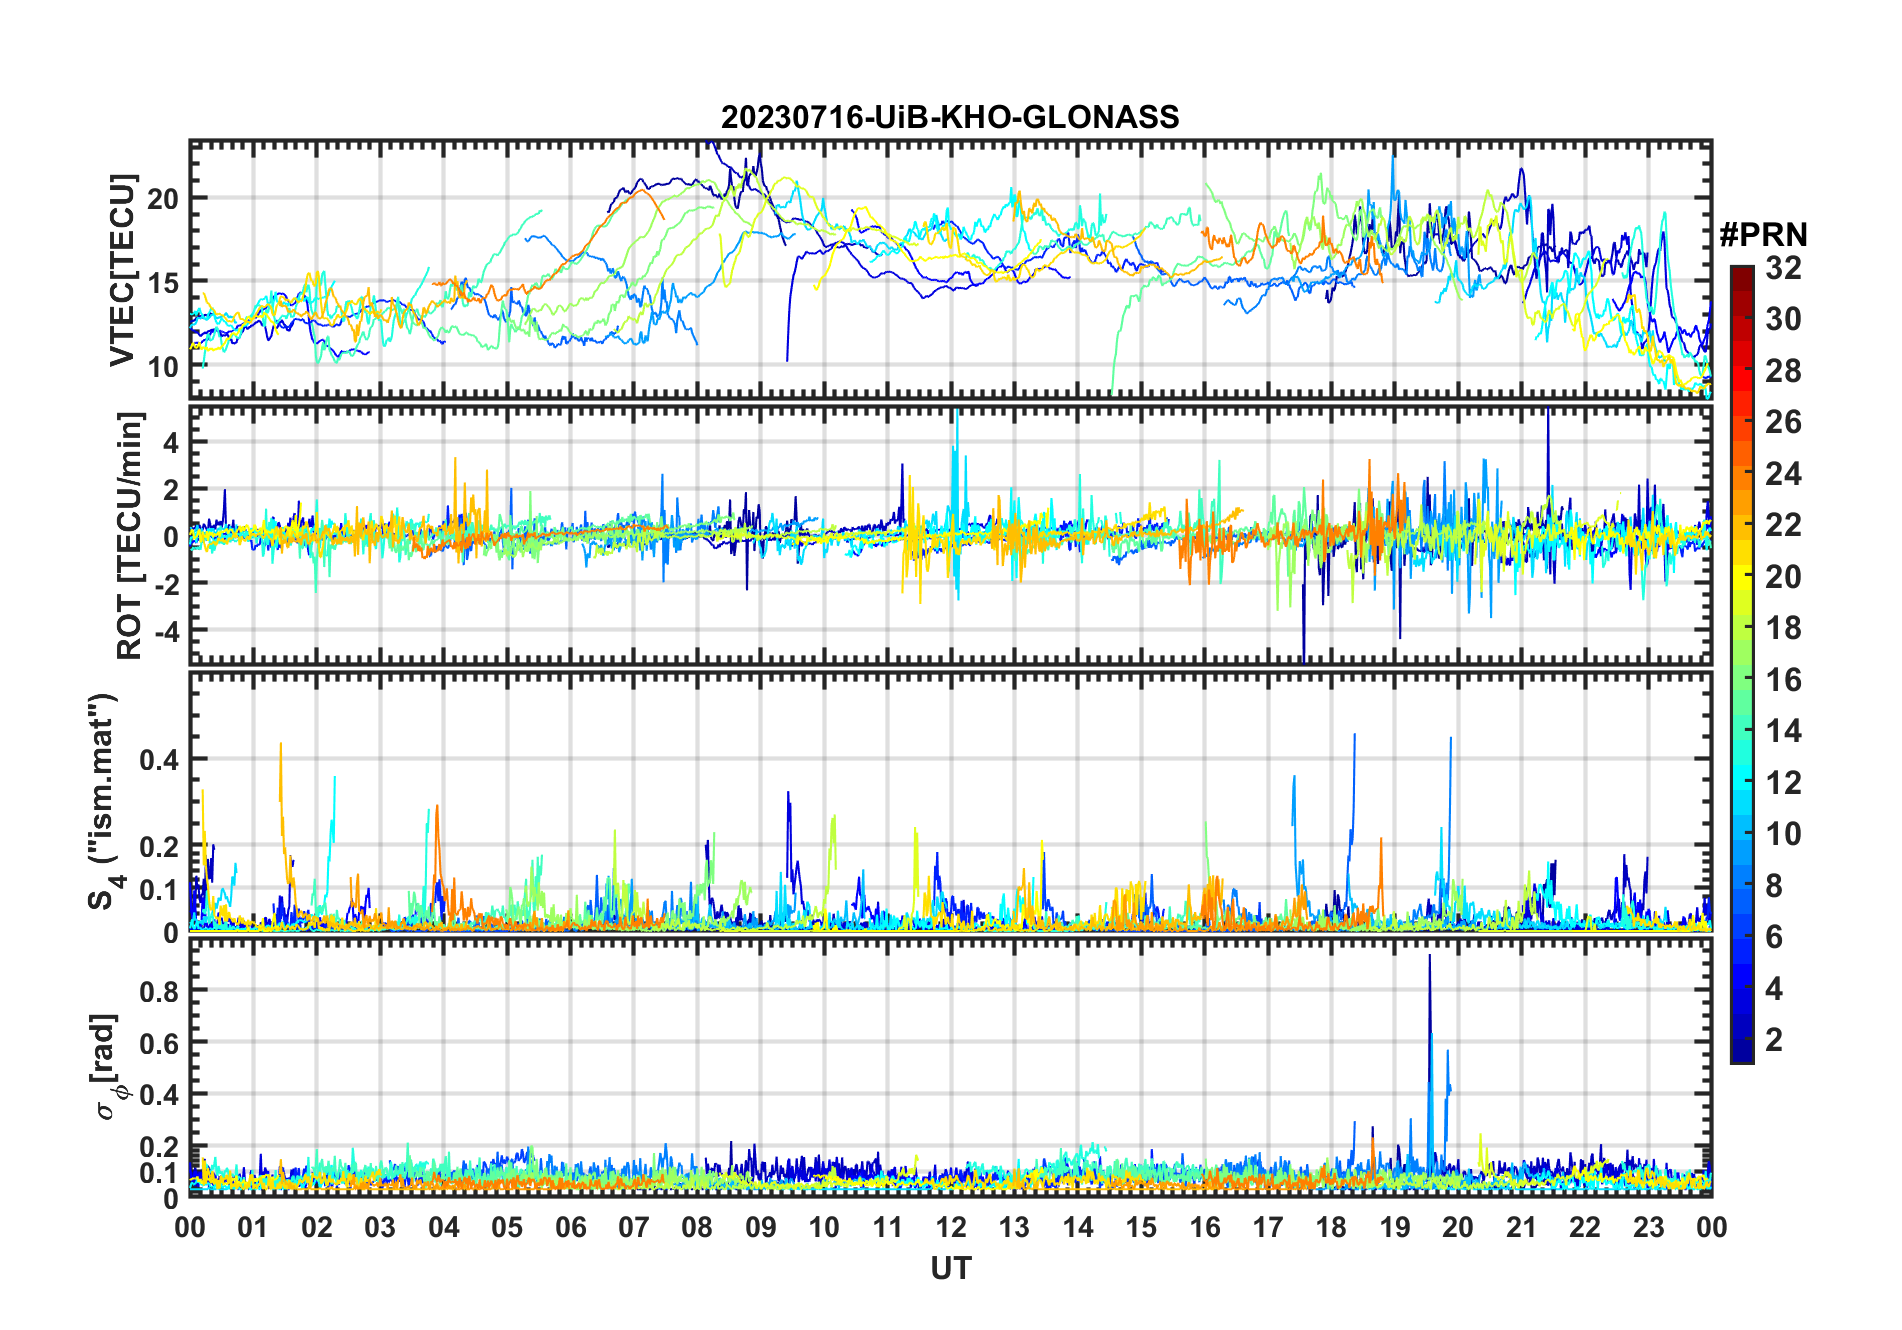Click the ROT [TECU/min] y-axis label
1902x1330 pixels.
click(130, 535)
